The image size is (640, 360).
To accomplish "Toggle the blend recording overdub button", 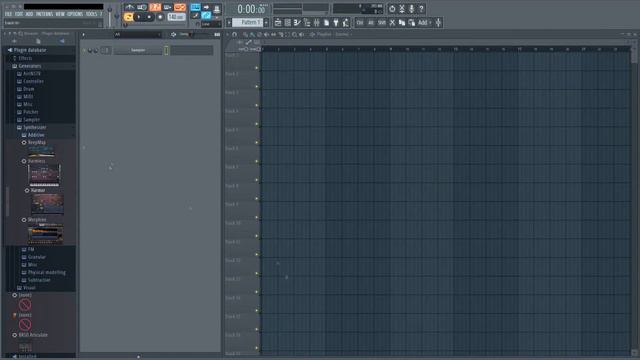I will 167,7.
